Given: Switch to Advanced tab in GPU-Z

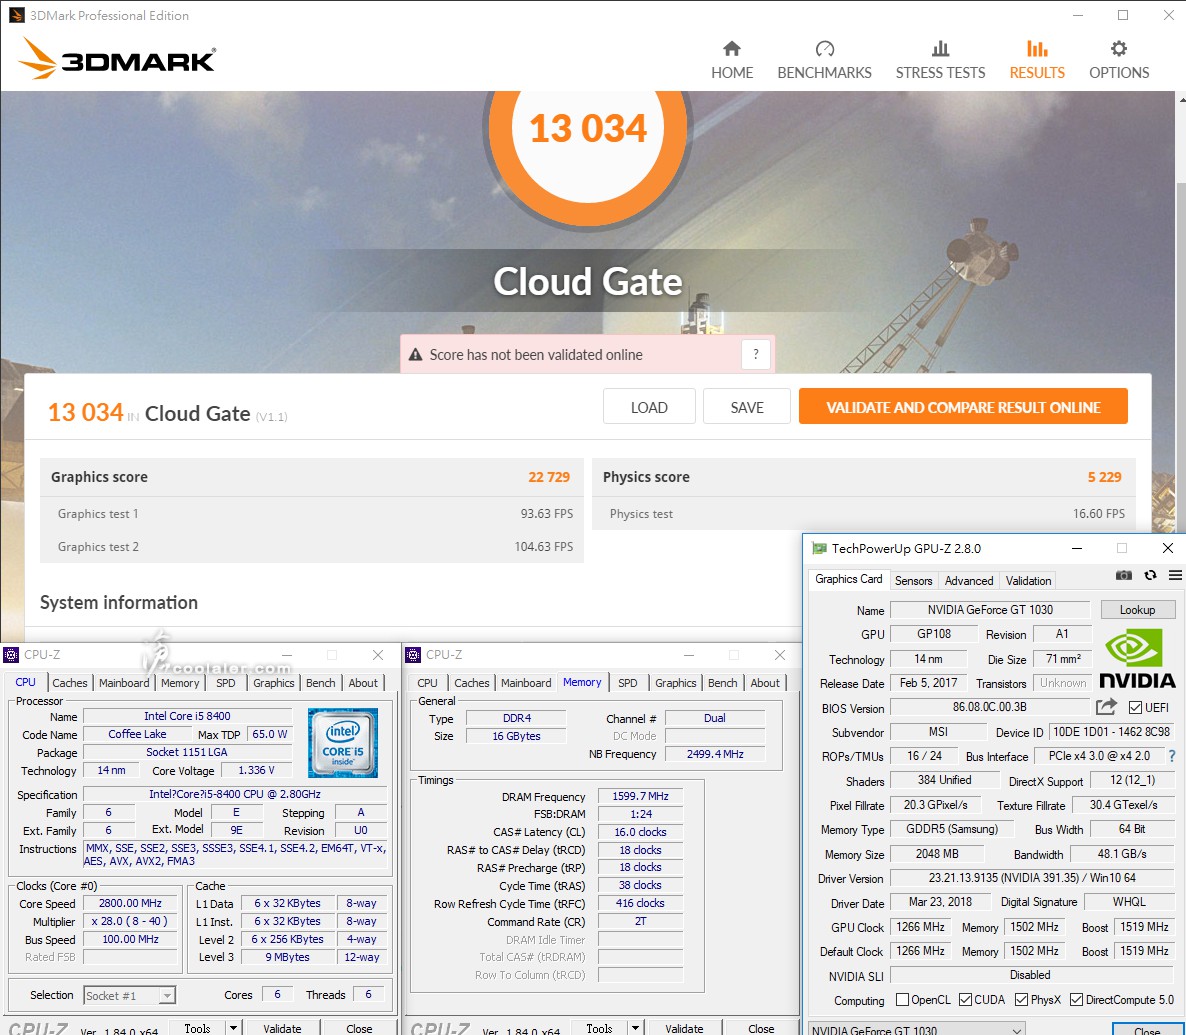Looking at the screenshot, I should [968, 580].
